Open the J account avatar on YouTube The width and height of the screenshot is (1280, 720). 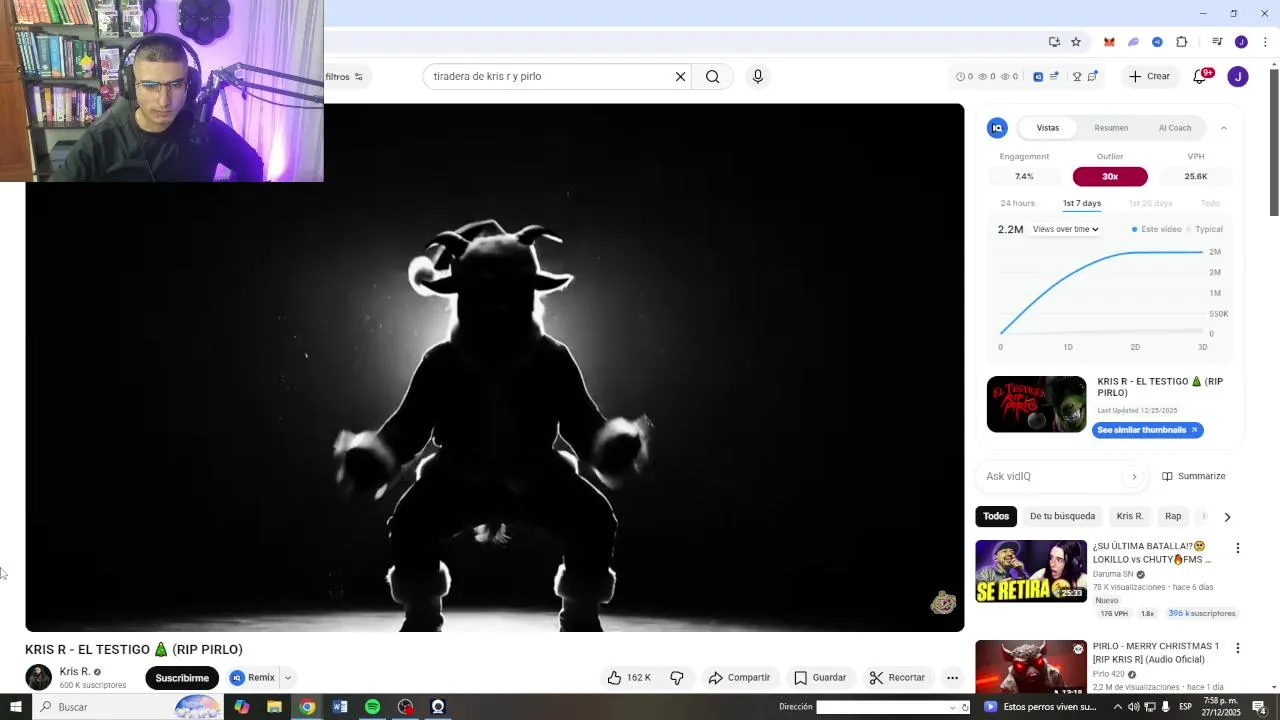[1238, 77]
